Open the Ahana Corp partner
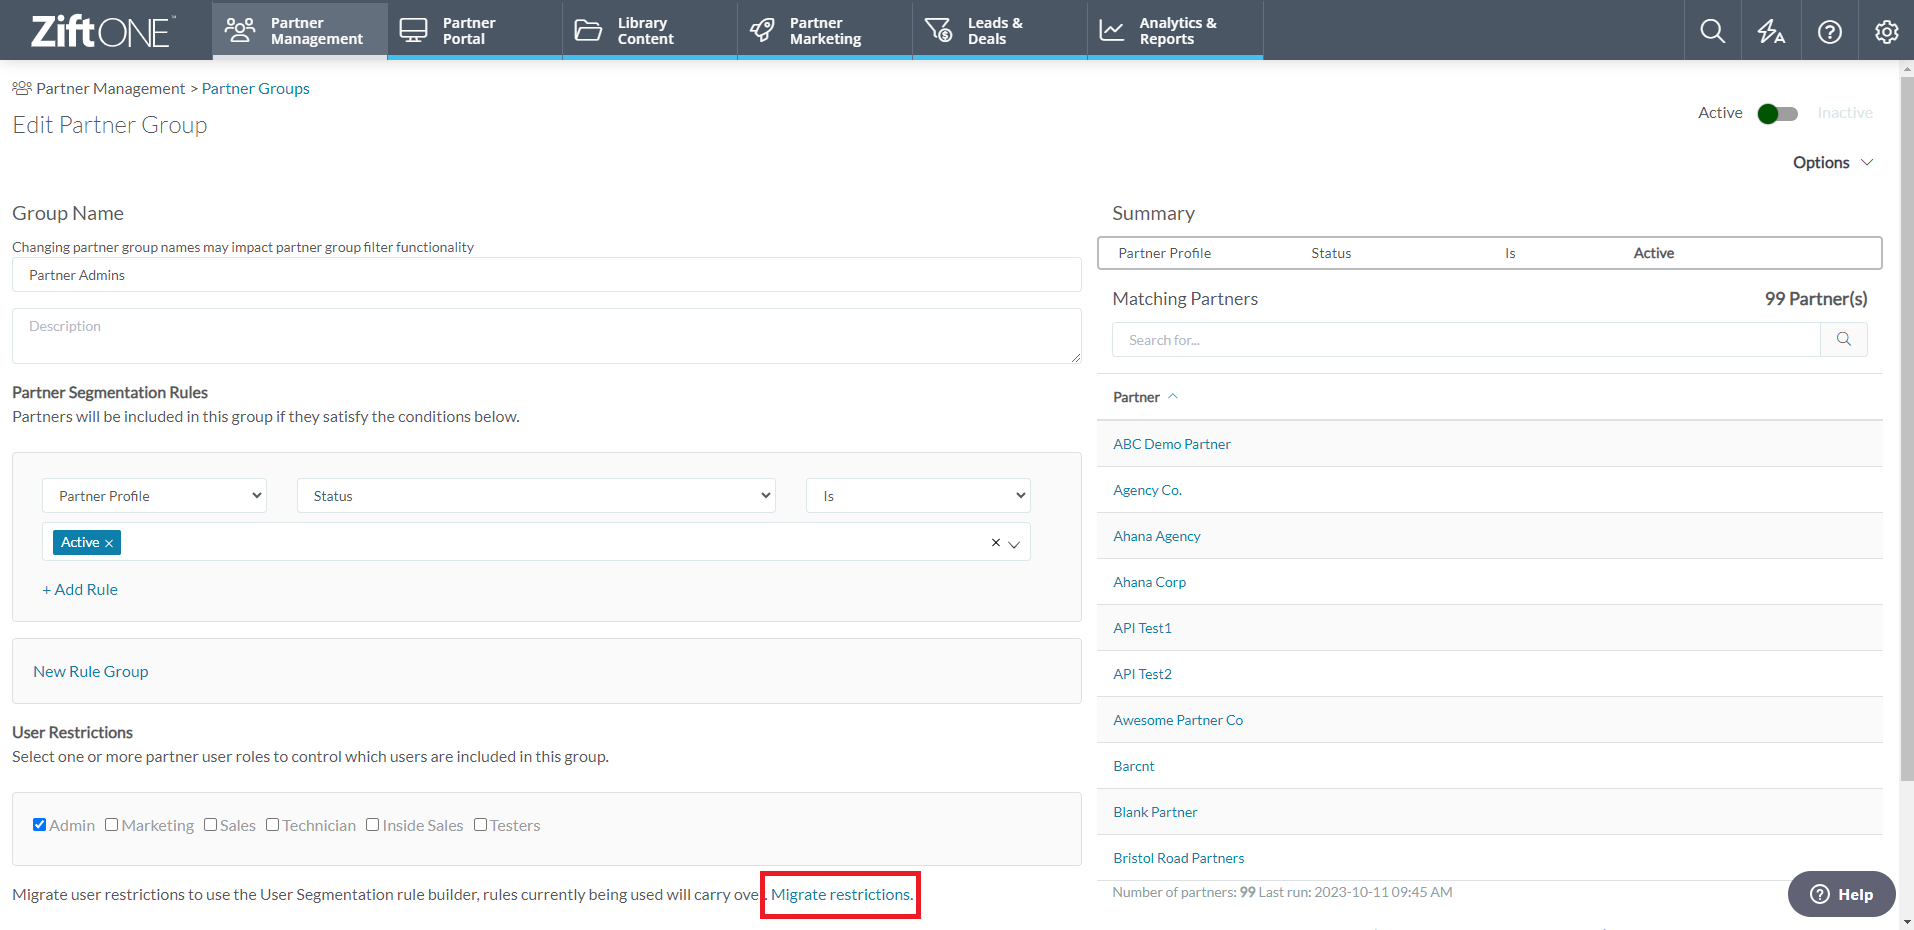 [x=1149, y=582]
